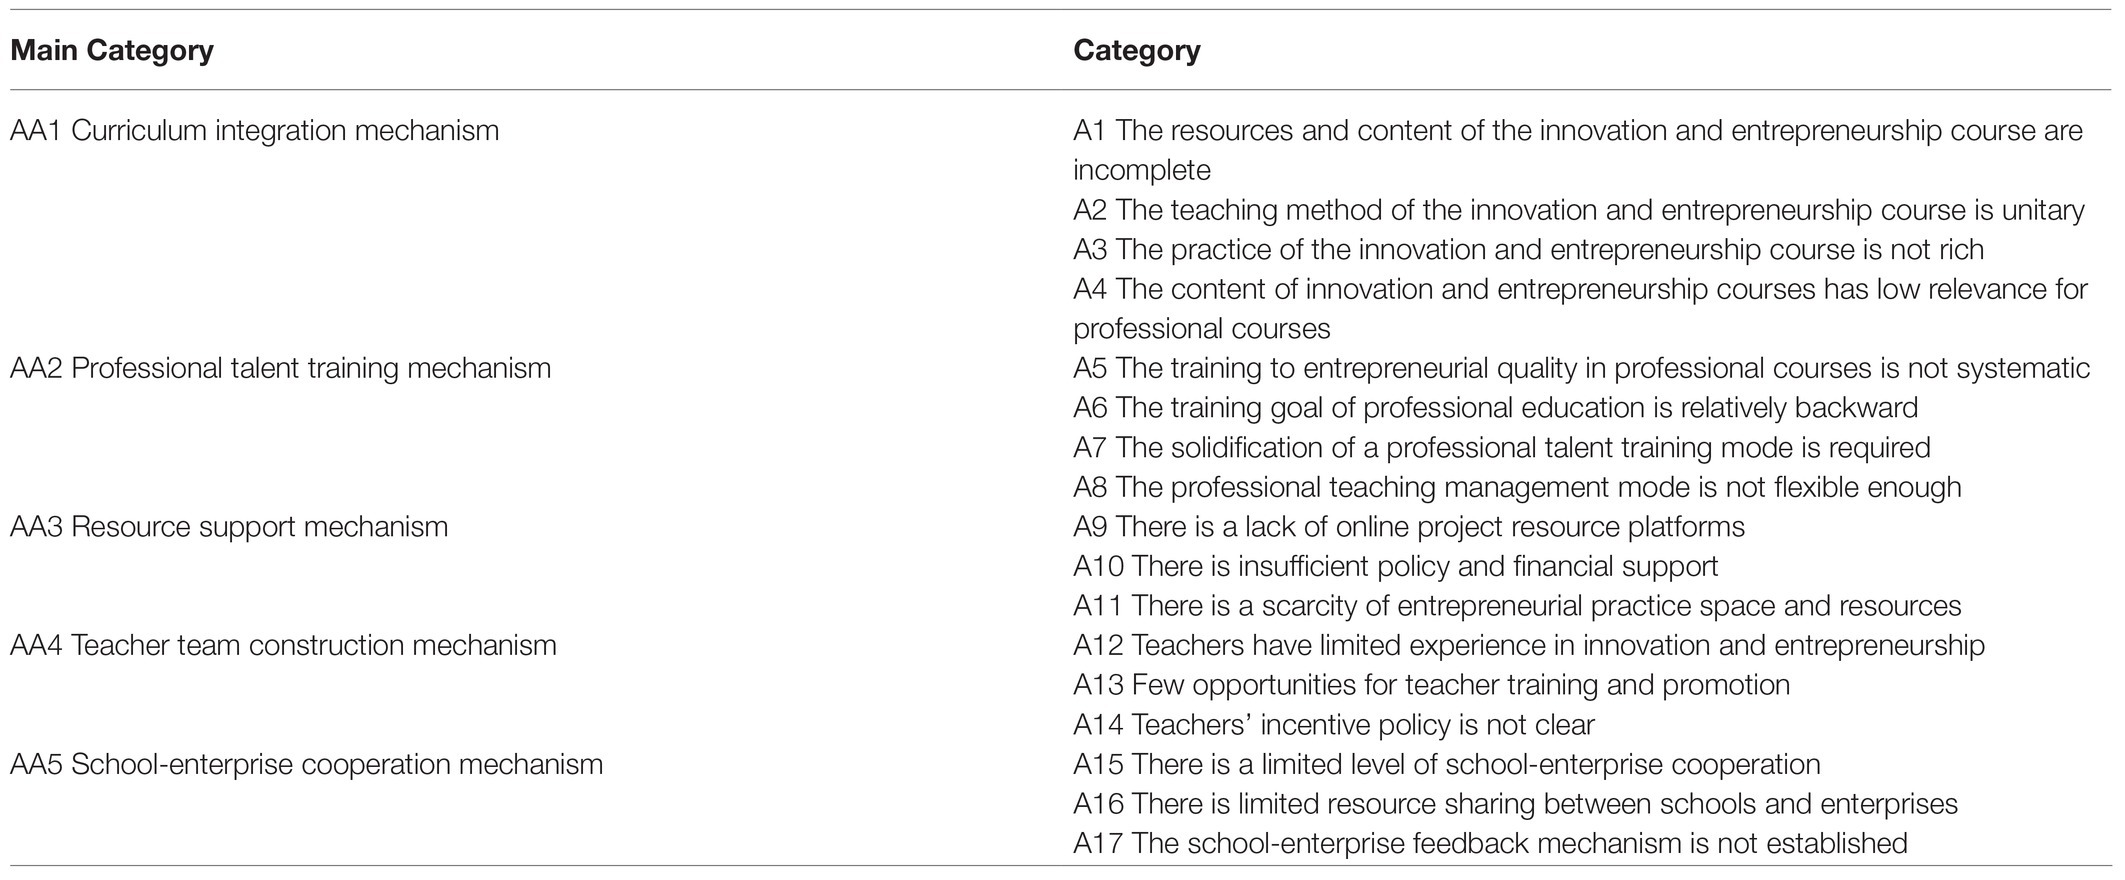Select A6 training goal relatively backward
The image size is (2125, 880).
pyautogui.click(x=1496, y=407)
